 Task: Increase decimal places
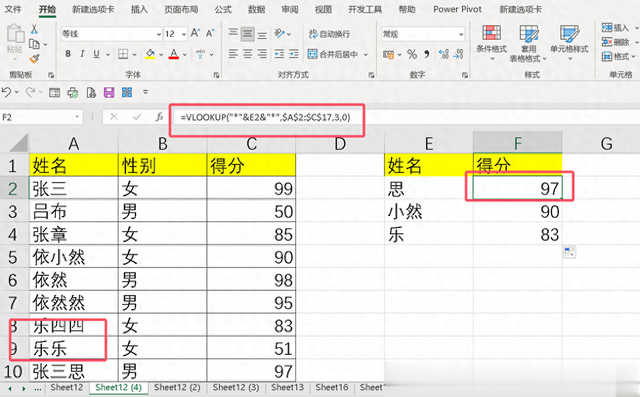click(x=444, y=54)
